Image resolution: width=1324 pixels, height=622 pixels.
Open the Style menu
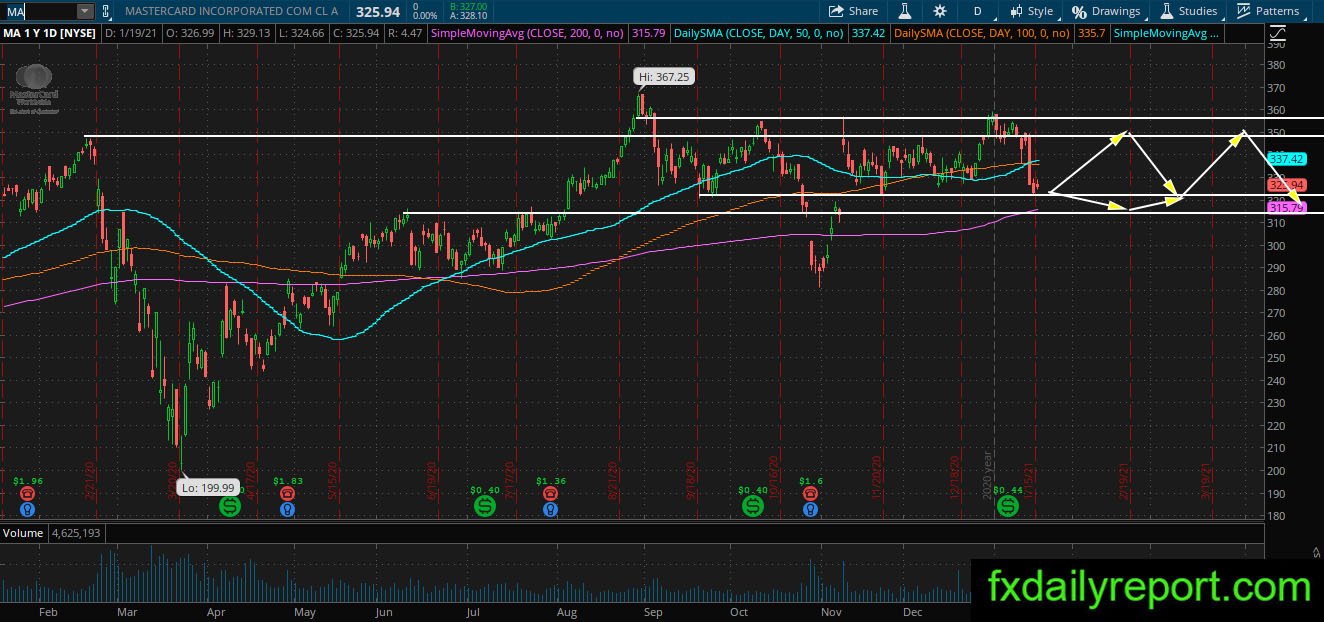click(x=1031, y=11)
